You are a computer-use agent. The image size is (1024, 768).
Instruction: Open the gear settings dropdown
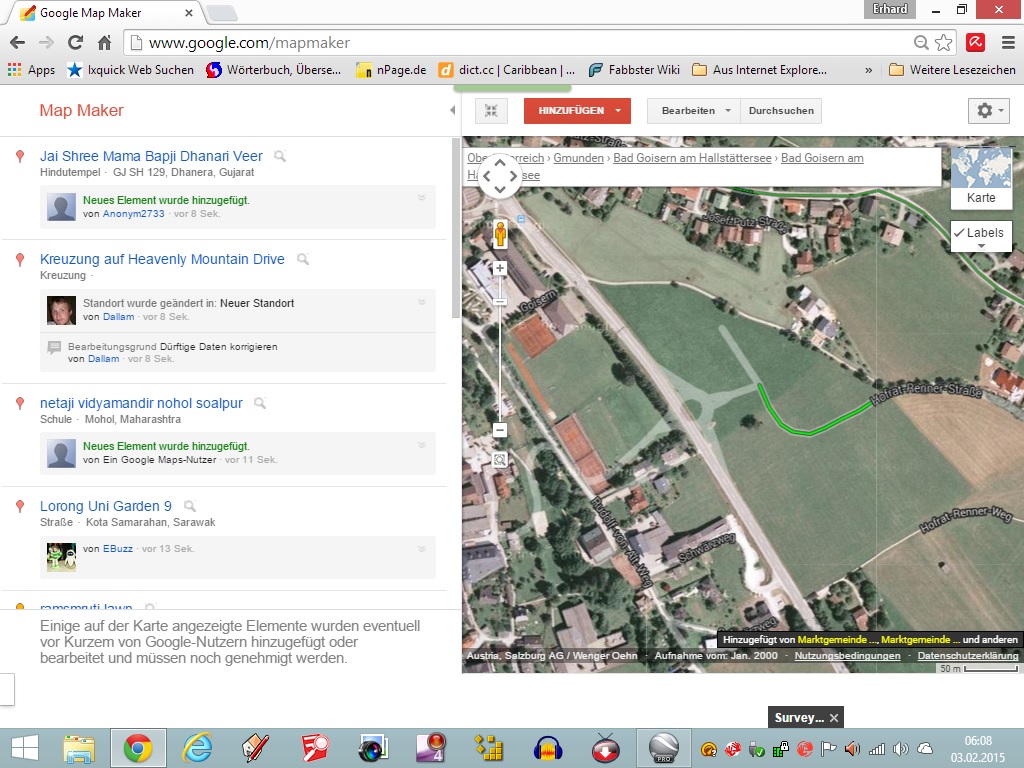989,111
